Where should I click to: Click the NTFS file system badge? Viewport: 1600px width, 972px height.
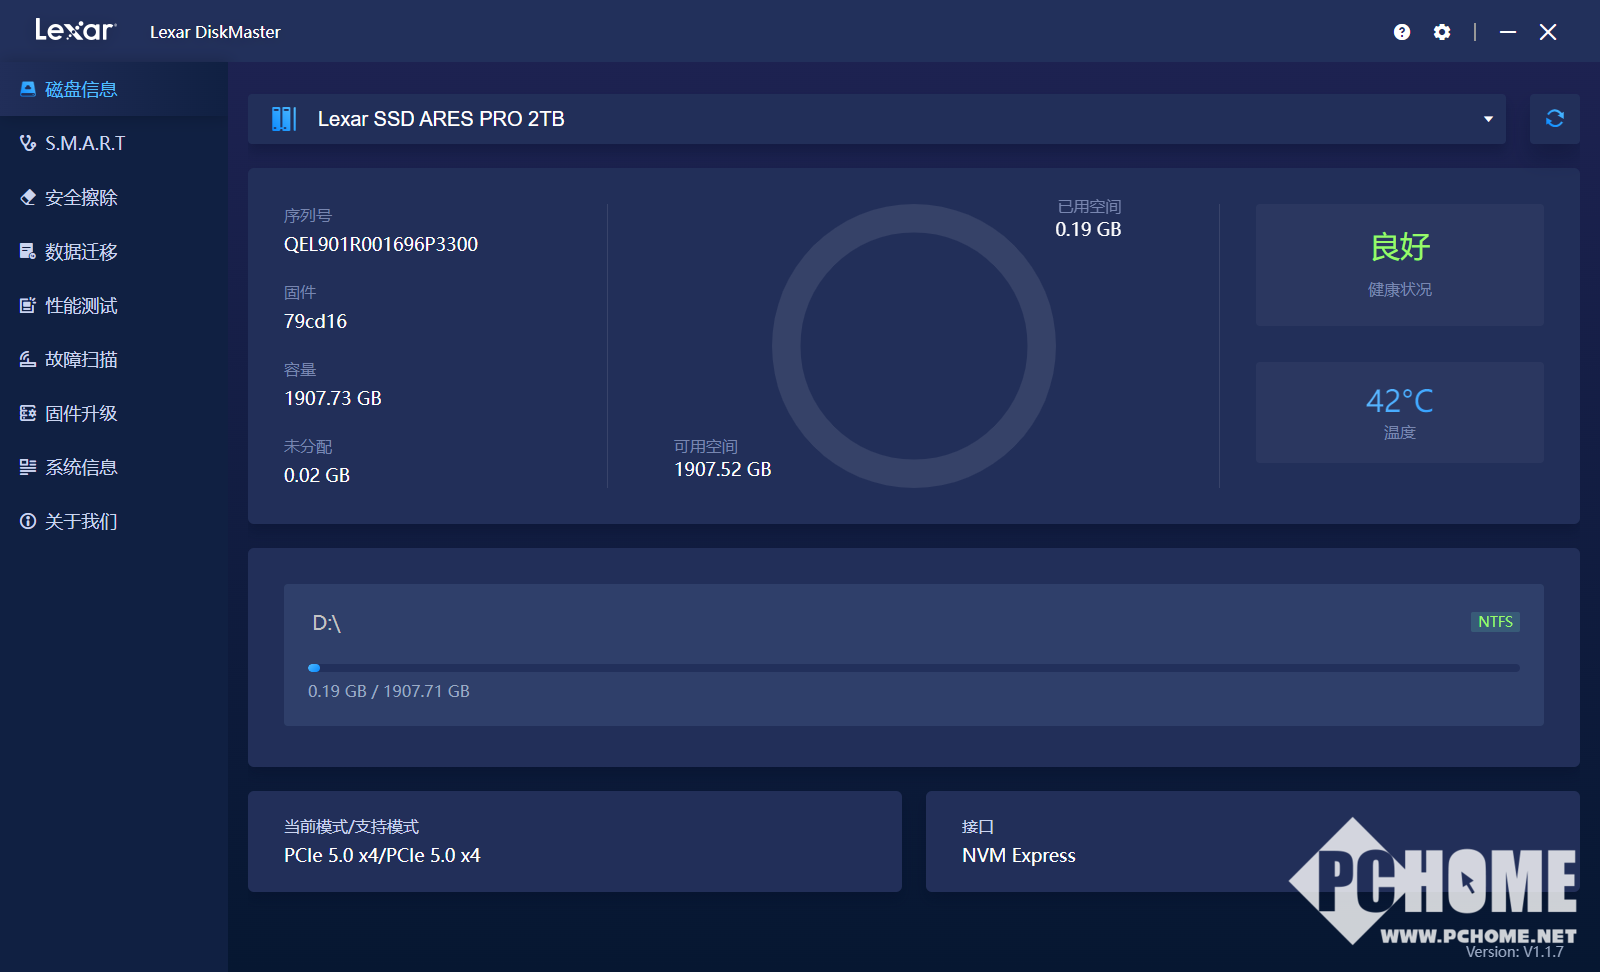[1495, 622]
